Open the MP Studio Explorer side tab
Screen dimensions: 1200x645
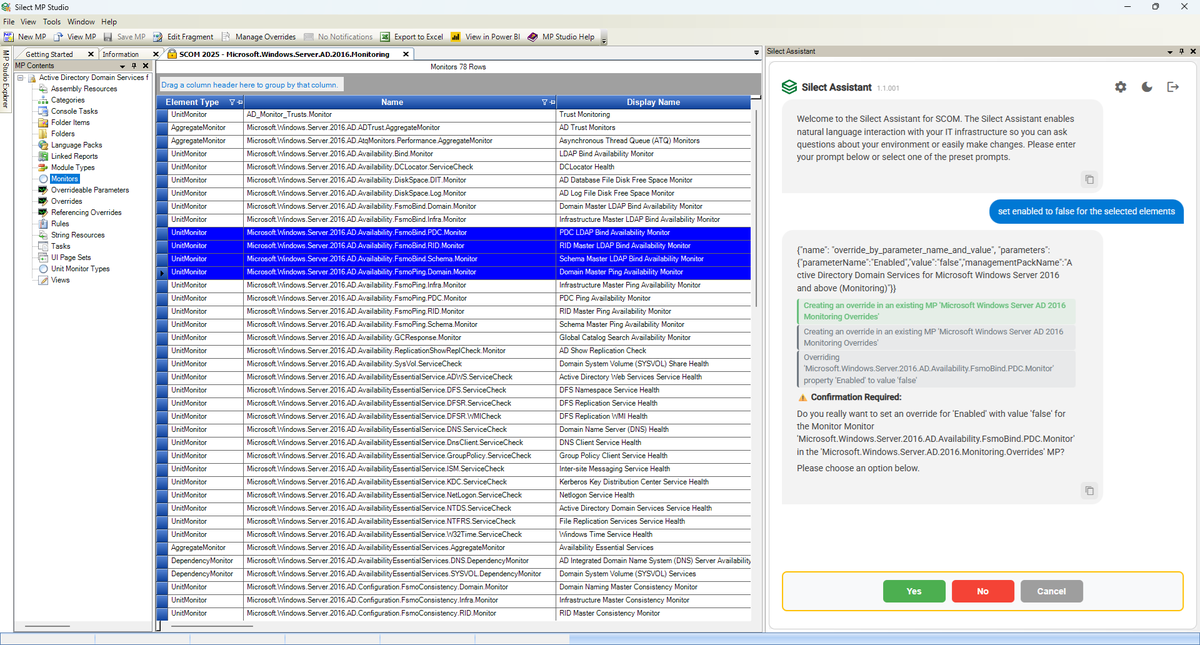(x=5, y=78)
